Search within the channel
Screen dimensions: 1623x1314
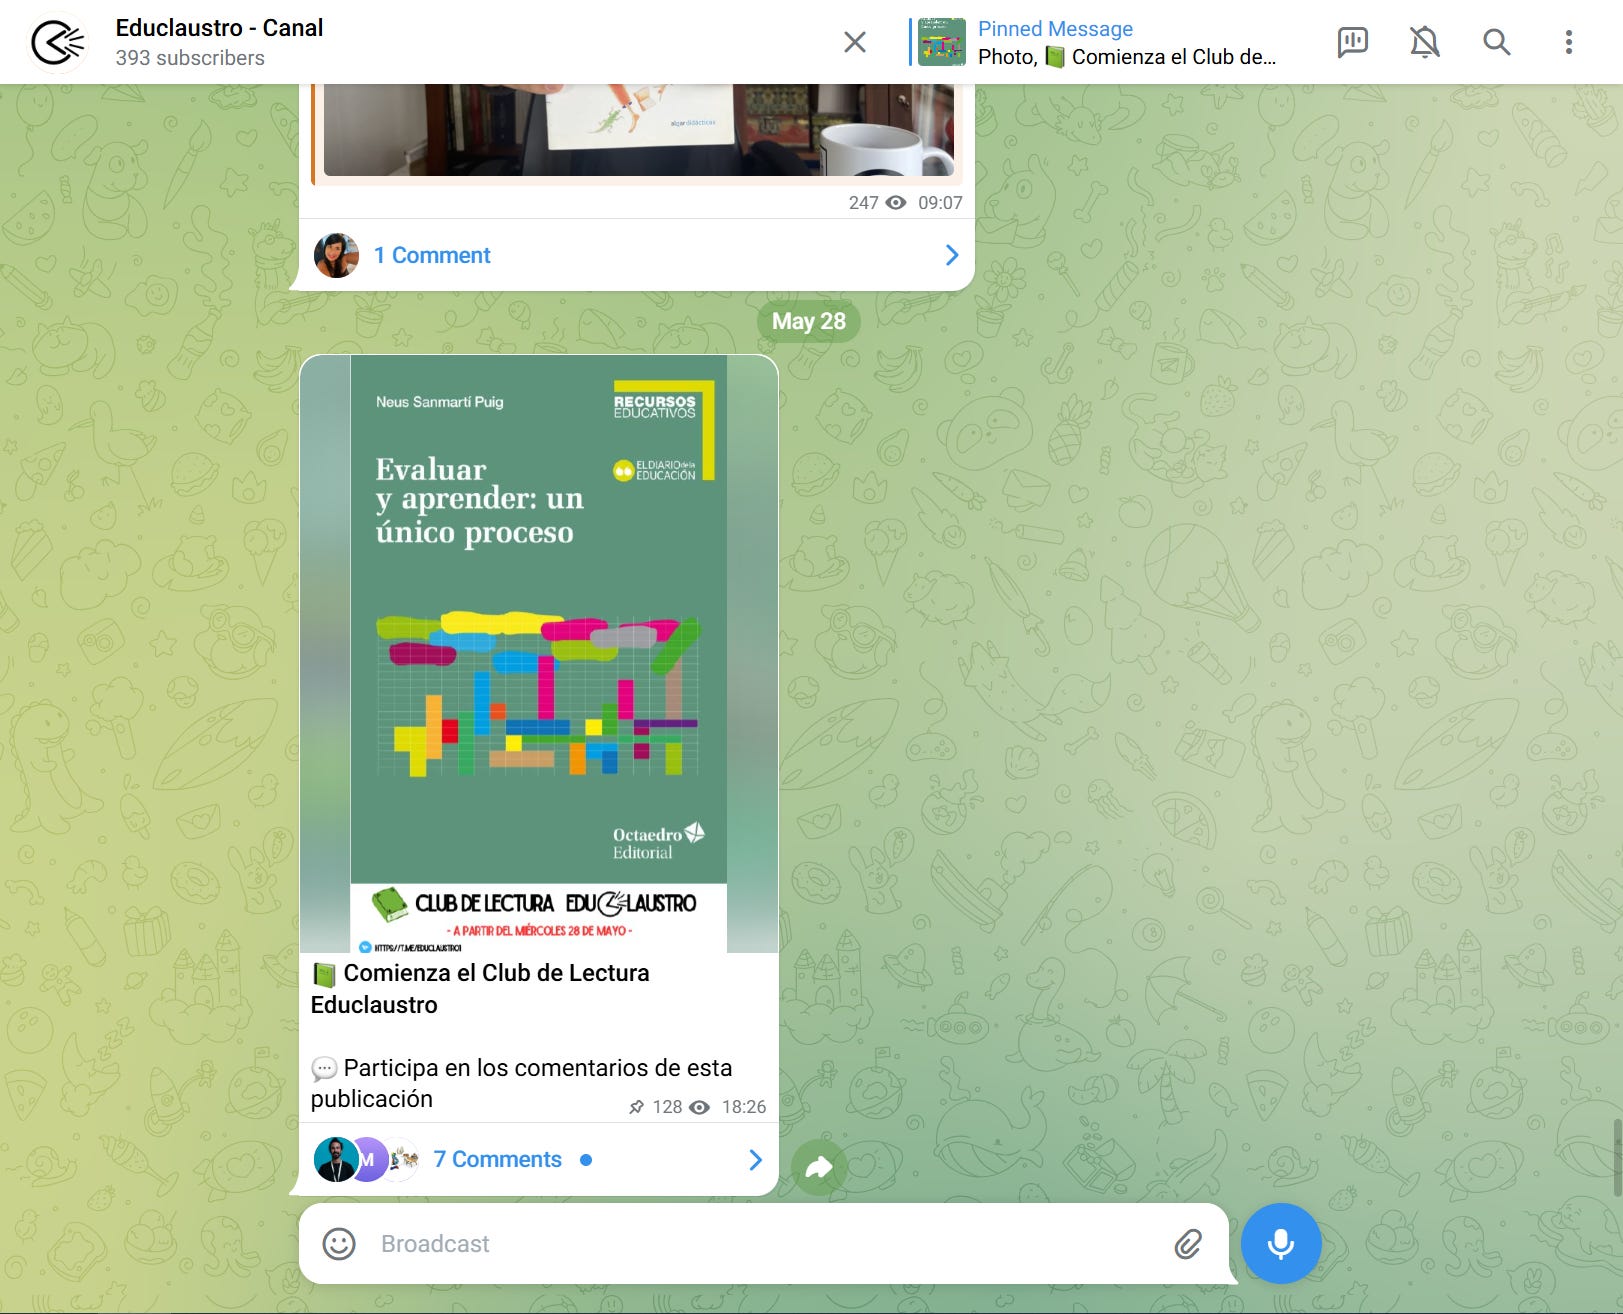(x=1496, y=42)
